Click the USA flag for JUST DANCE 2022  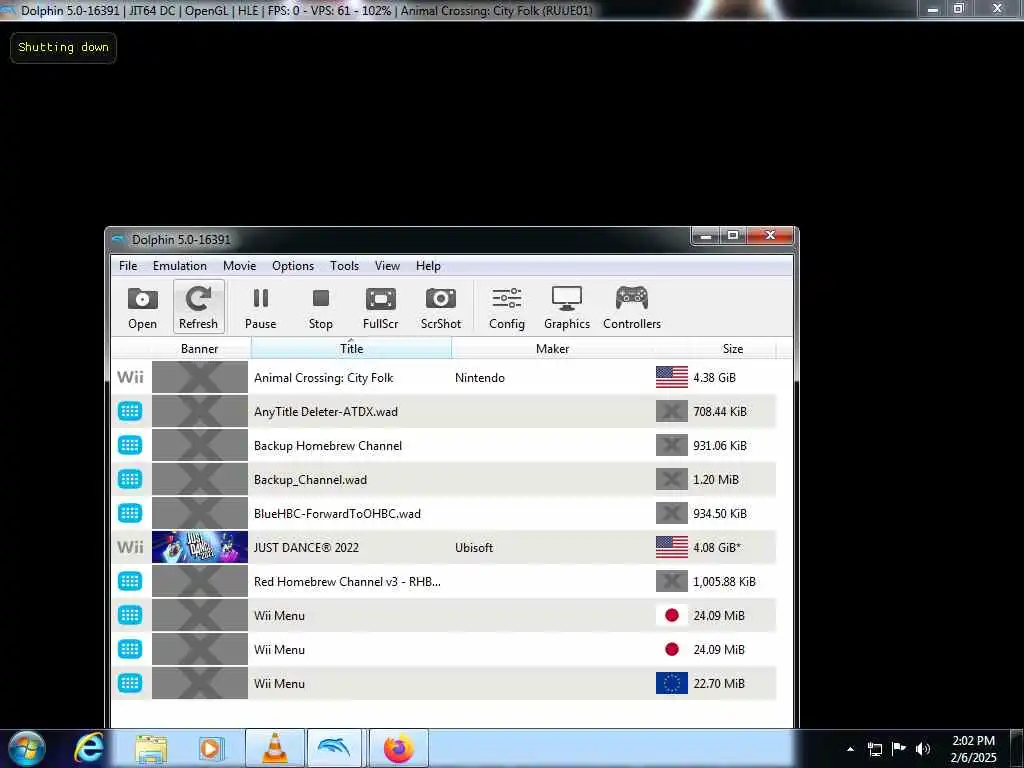pyautogui.click(x=672, y=547)
